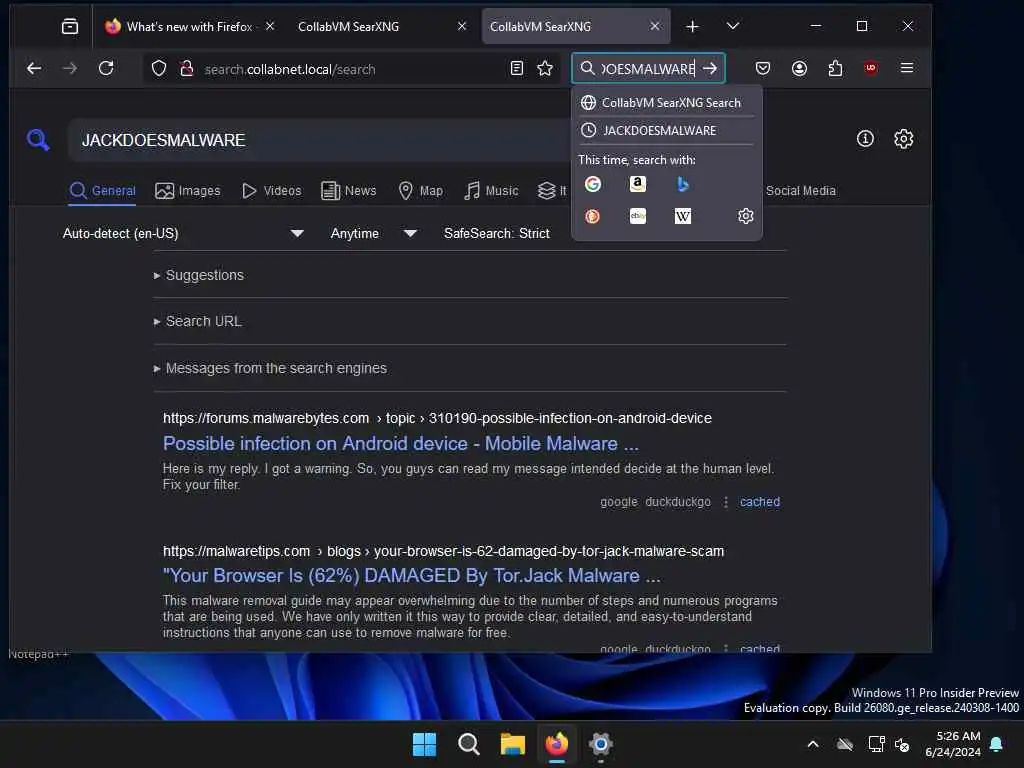This screenshot has height=768, width=1024.
Task: Search this time with Google
Action: [x=593, y=184]
